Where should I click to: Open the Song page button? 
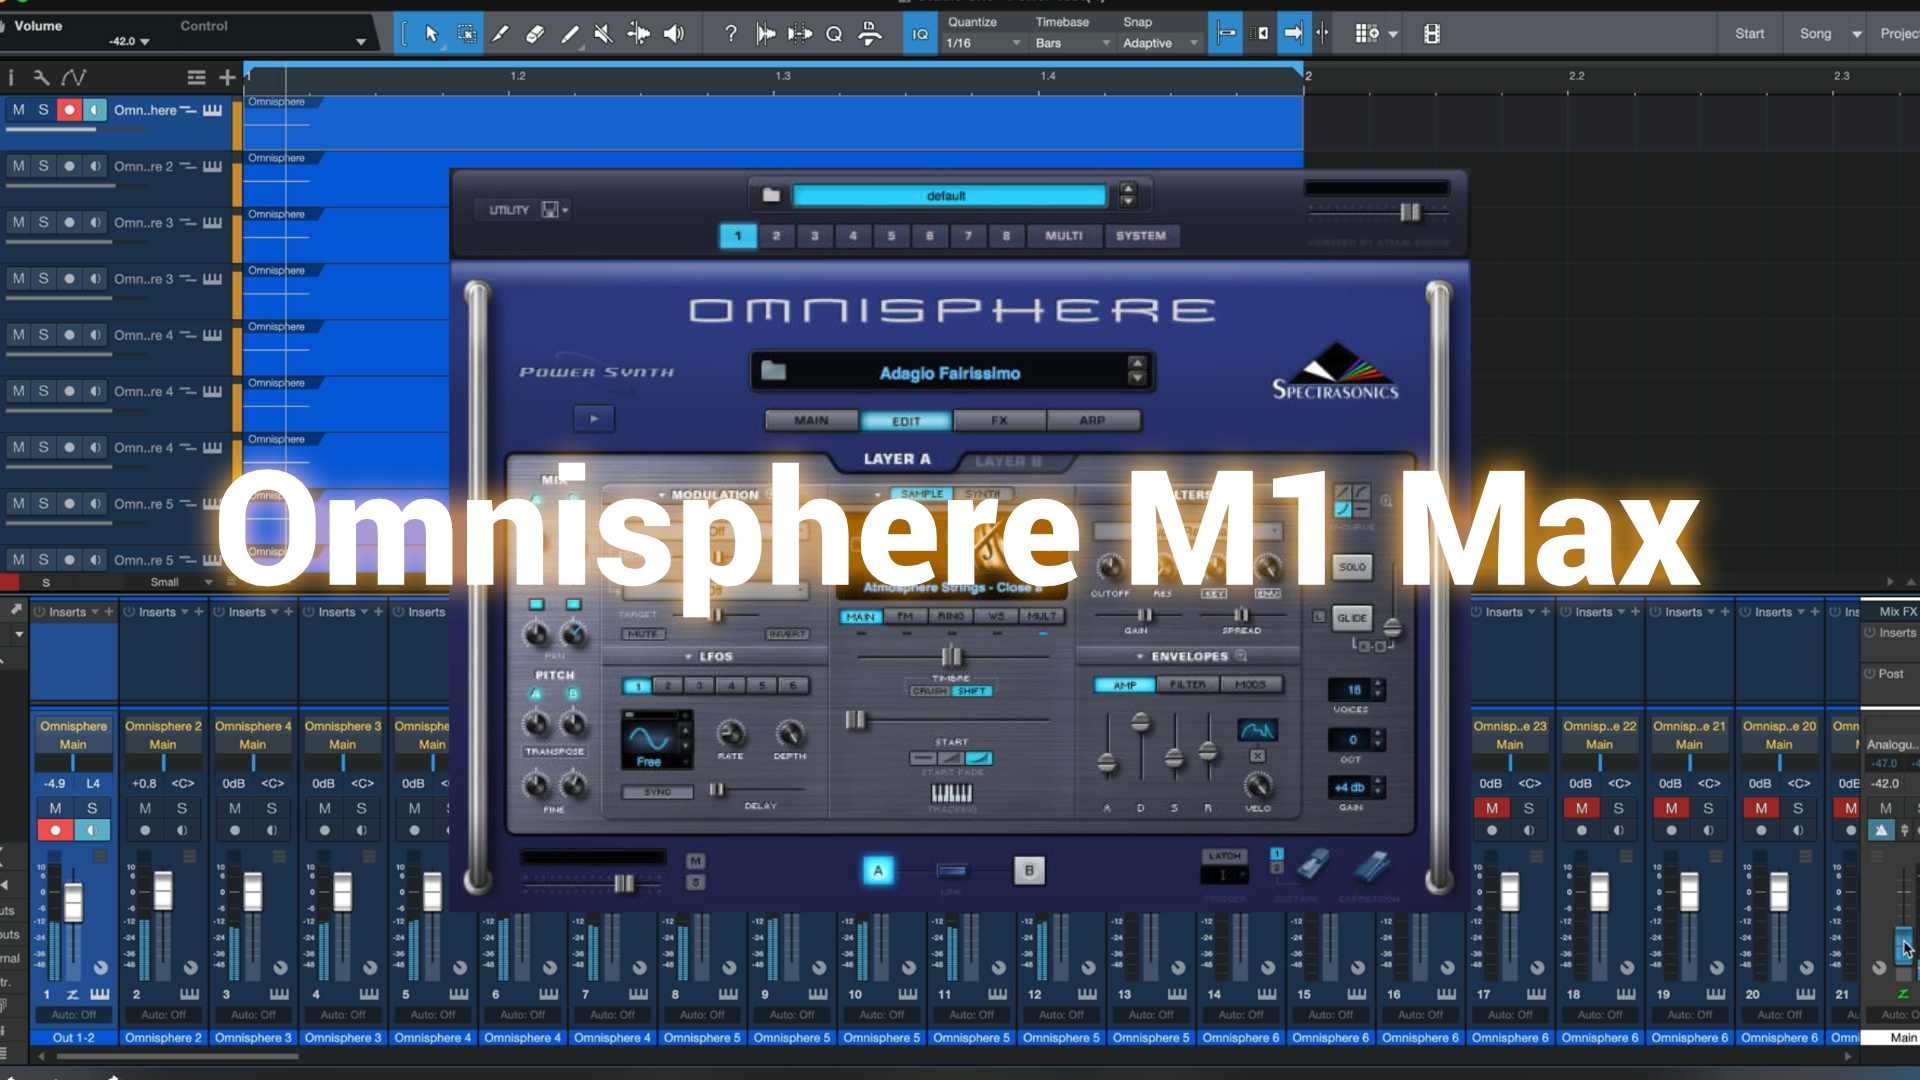1815,34
